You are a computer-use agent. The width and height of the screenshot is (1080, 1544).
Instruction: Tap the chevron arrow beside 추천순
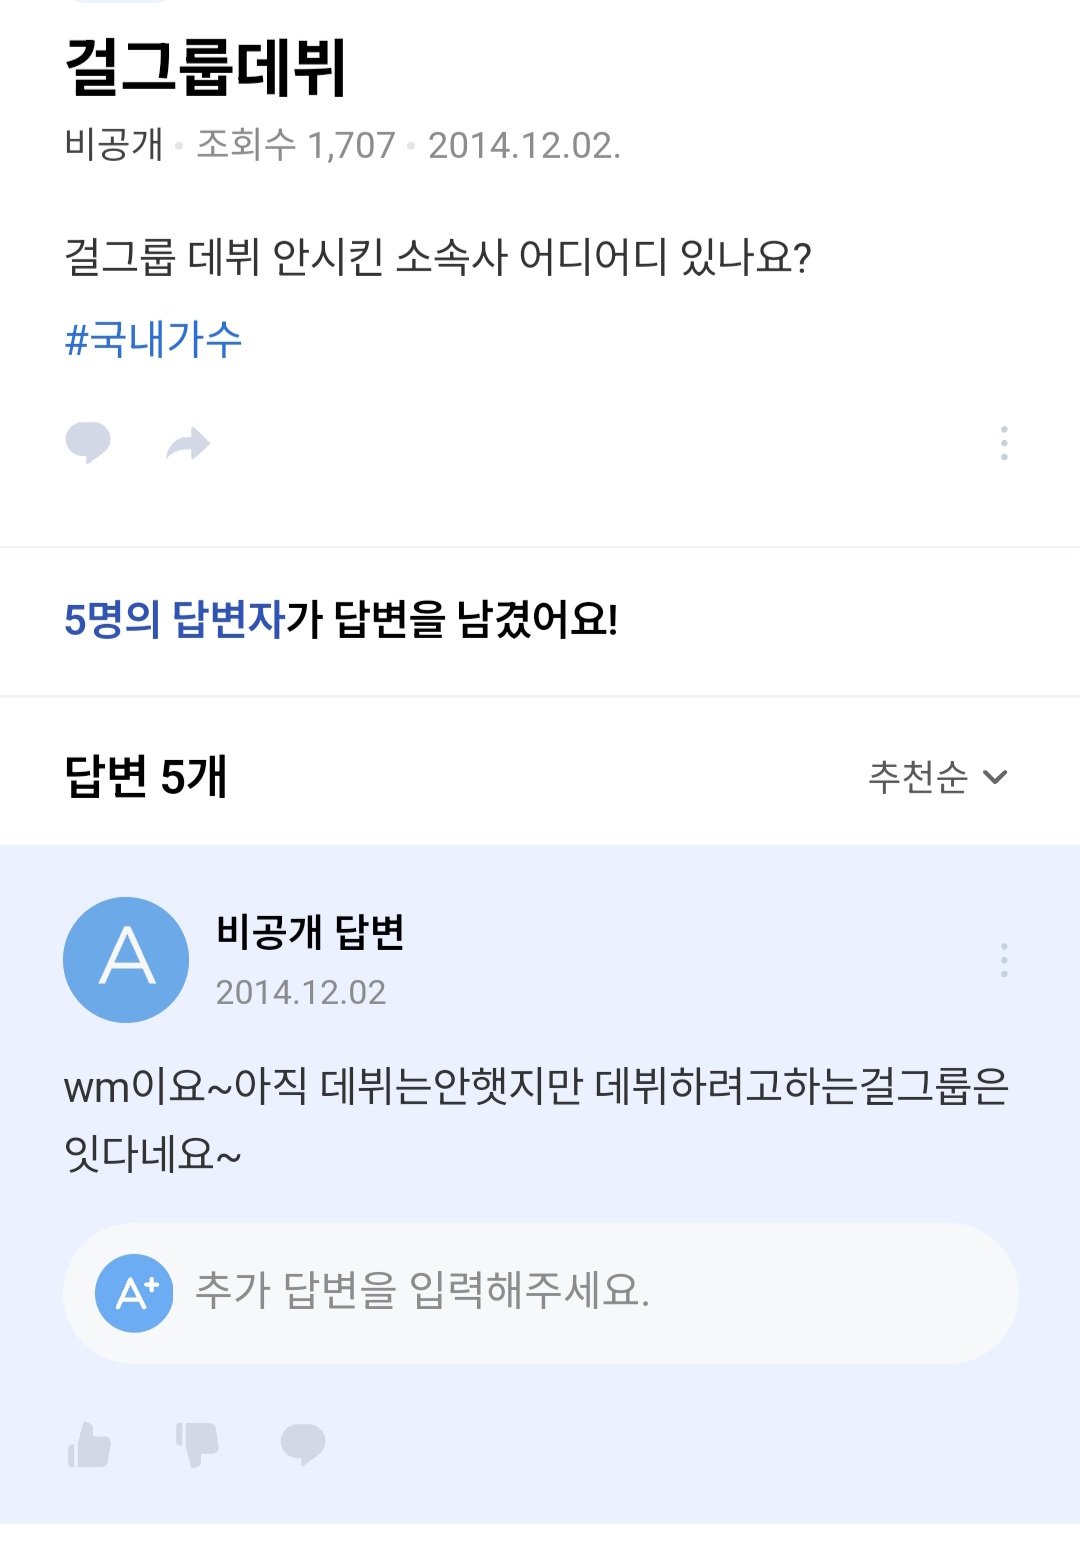pos(995,777)
